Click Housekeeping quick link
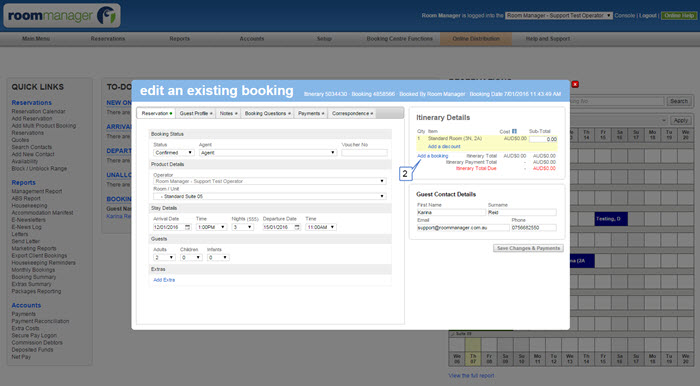 [29, 206]
